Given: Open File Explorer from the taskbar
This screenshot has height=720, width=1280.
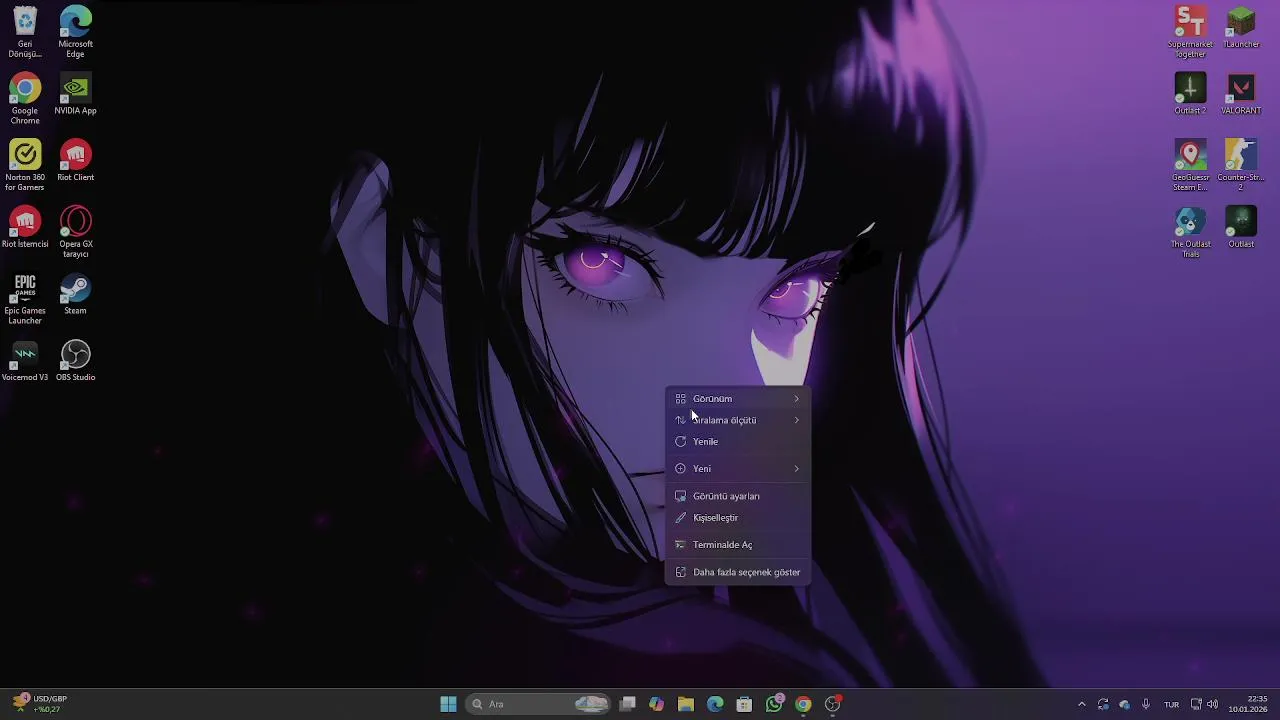Looking at the screenshot, I should 685,704.
